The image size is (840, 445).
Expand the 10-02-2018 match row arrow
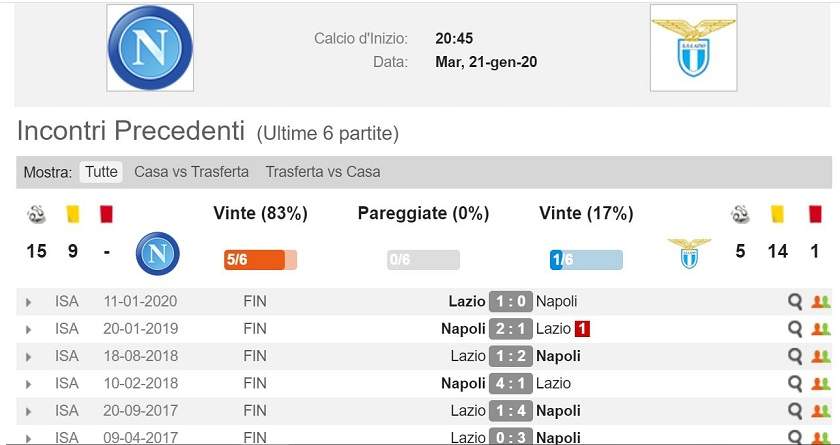[28, 384]
